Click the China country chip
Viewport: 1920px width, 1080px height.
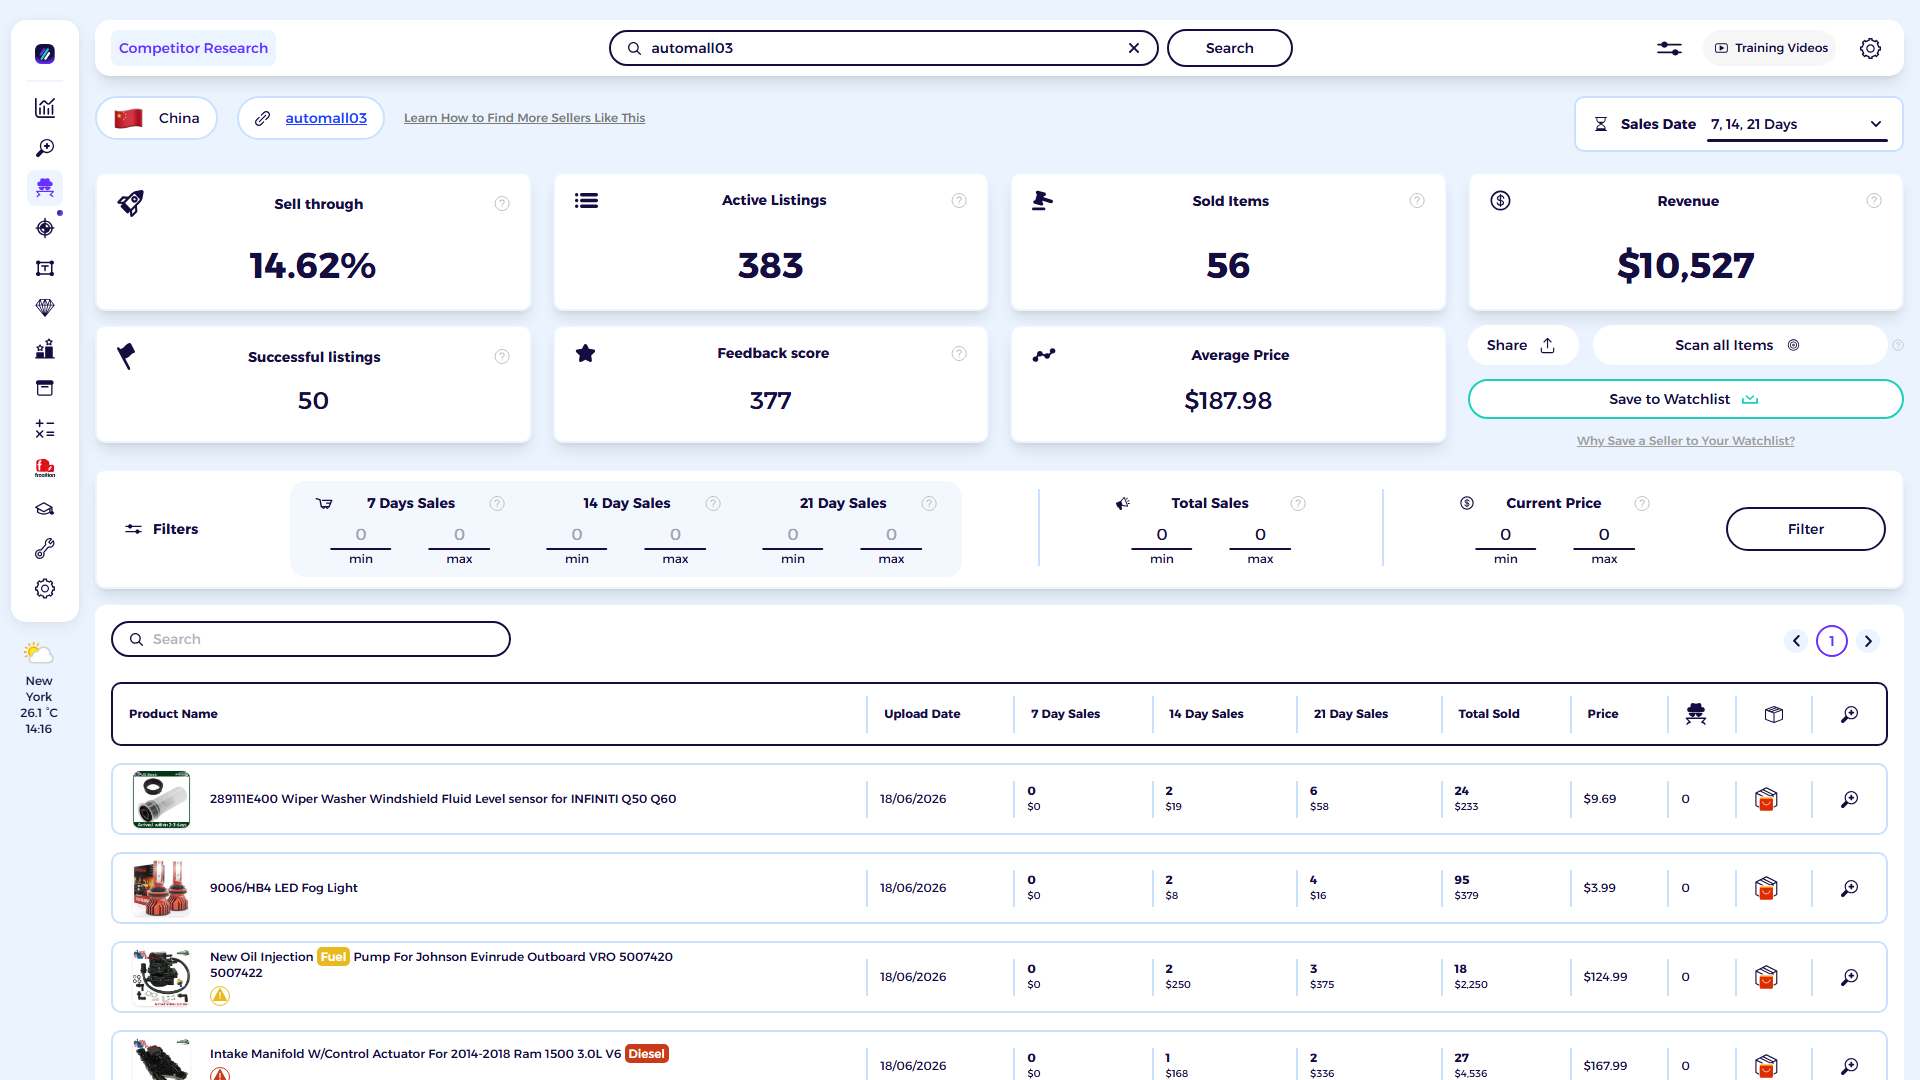pos(157,118)
